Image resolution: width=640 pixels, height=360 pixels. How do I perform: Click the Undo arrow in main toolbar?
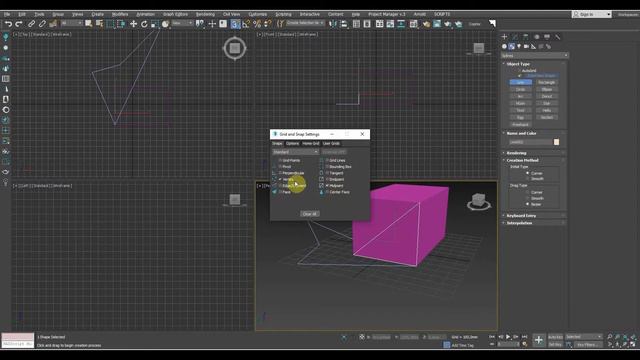tap(8, 24)
